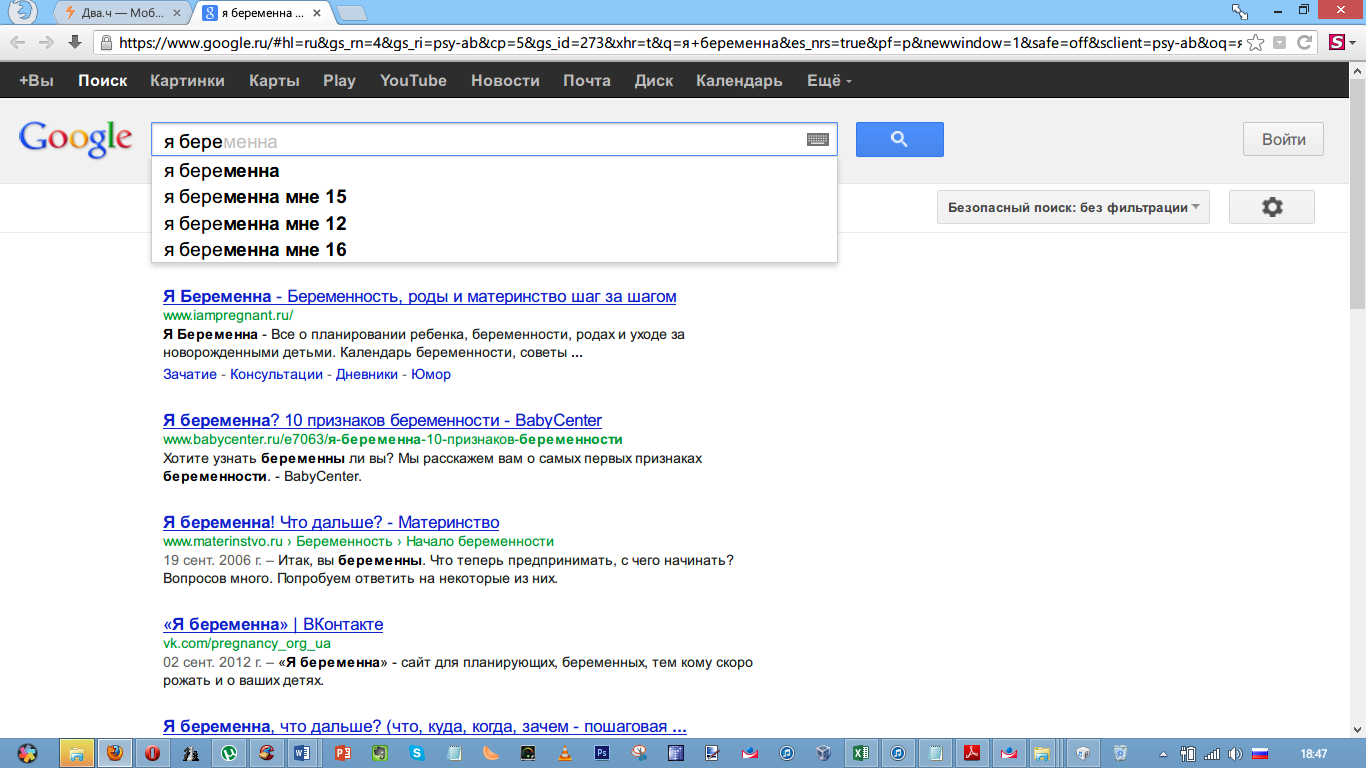Viewport: 1366px width, 768px height.
Task: Open Почта in the Google bar
Action: [x=587, y=81]
